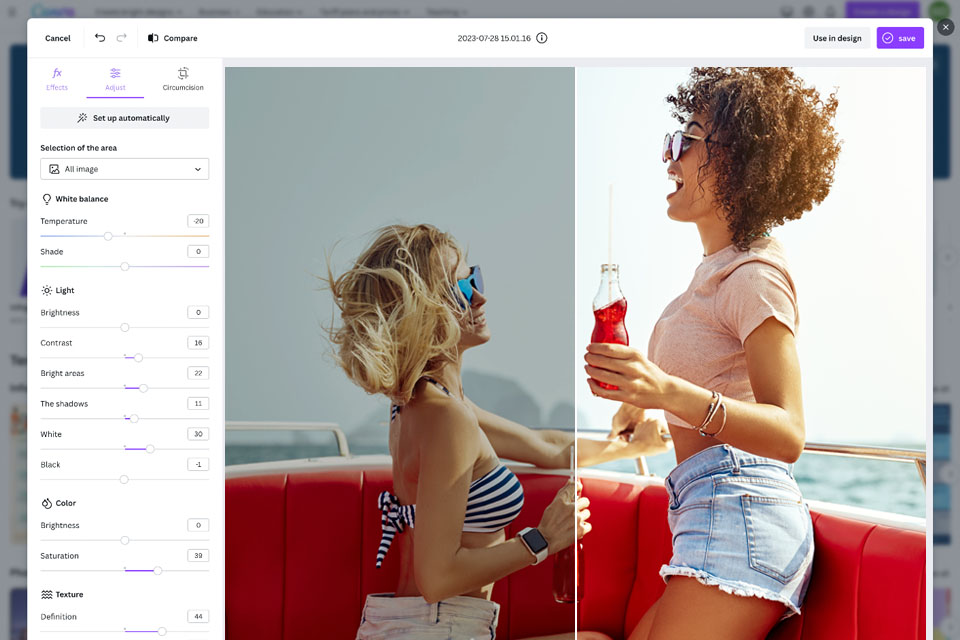Cancel the photo editing
960x640 pixels.
click(x=58, y=38)
